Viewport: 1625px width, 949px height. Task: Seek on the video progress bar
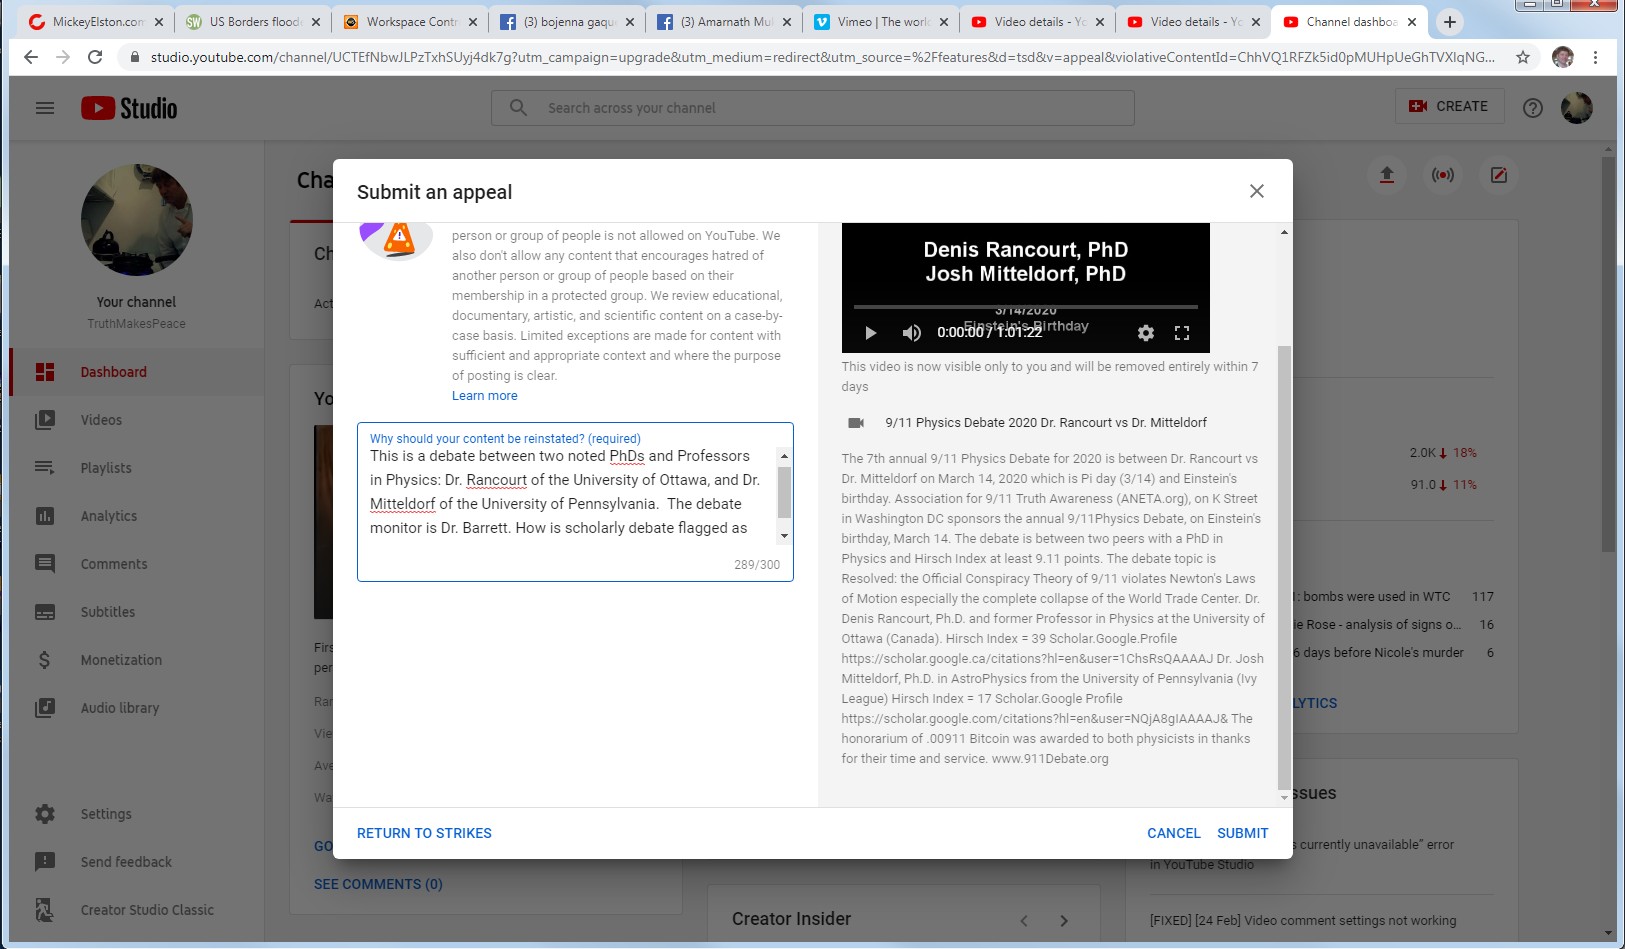1025,307
